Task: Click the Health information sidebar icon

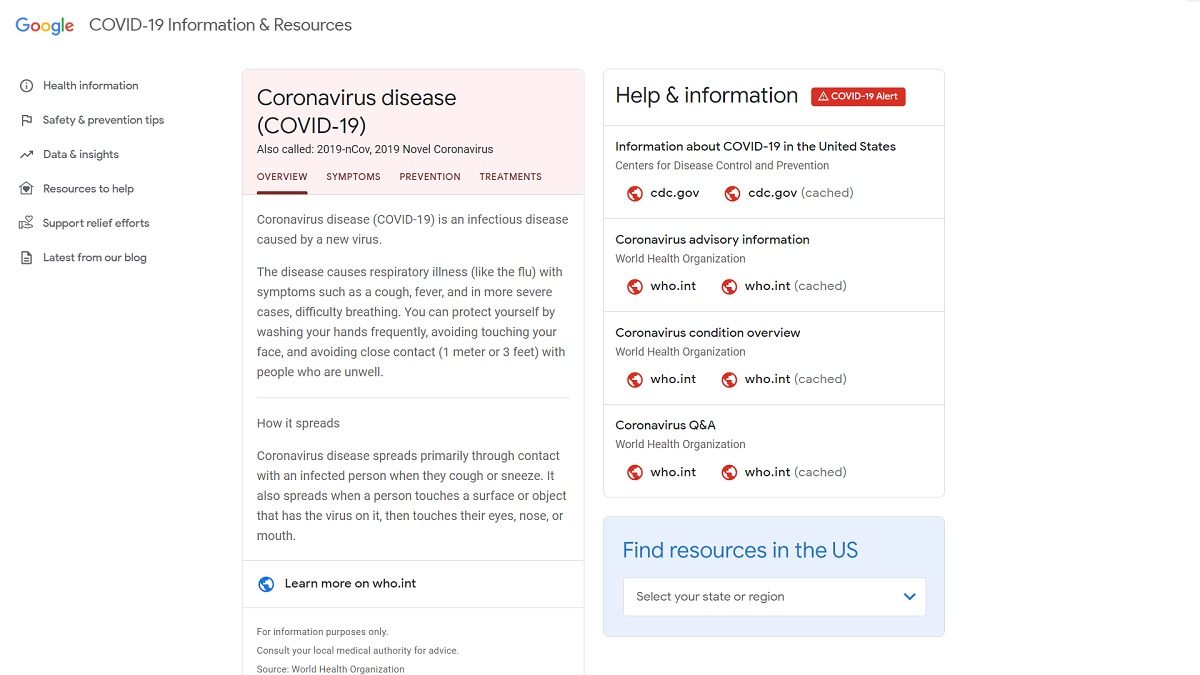Action: click(27, 85)
